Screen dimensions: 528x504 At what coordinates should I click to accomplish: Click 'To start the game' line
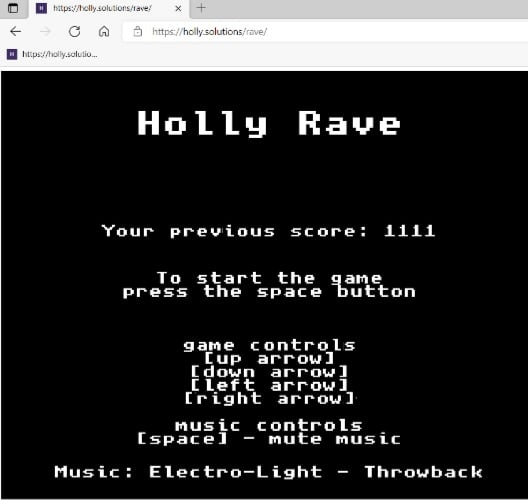pyautogui.click(x=269, y=278)
